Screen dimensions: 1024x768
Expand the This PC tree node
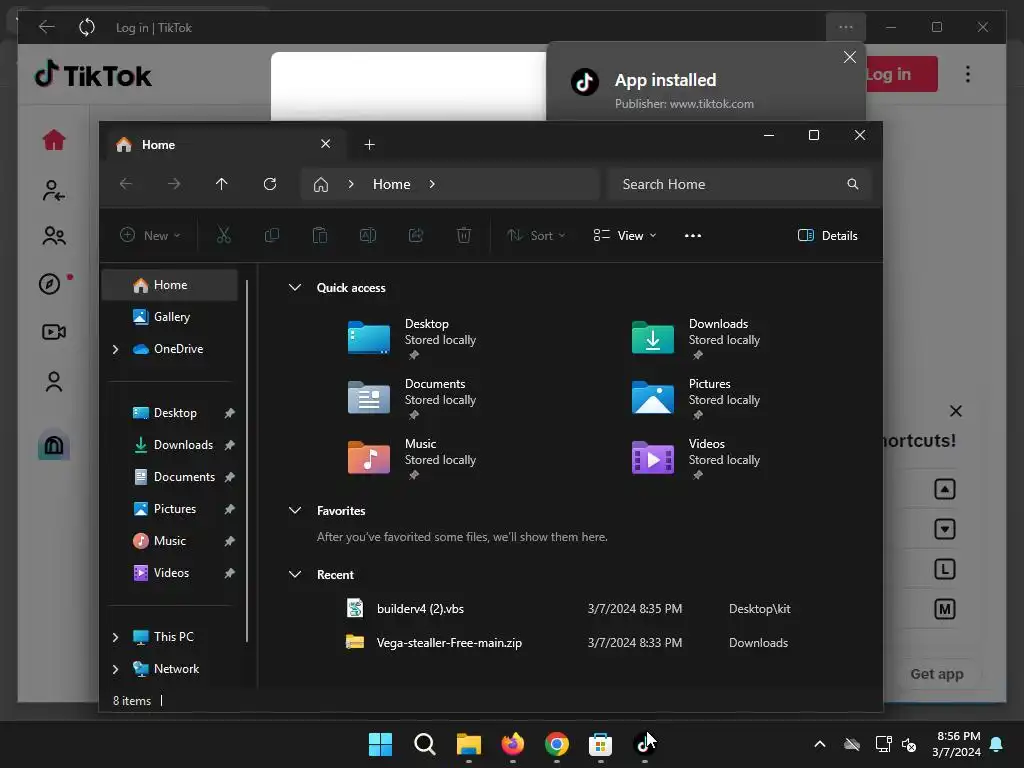click(x=116, y=637)
